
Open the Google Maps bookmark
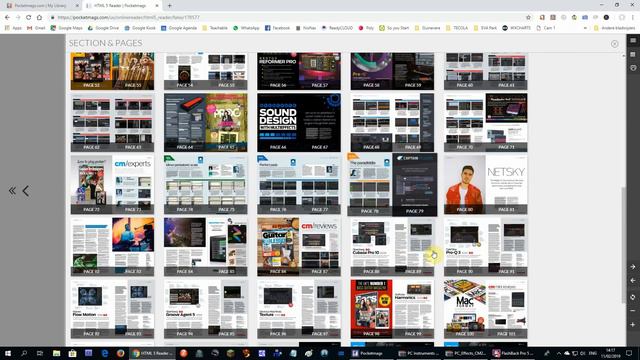66,28
